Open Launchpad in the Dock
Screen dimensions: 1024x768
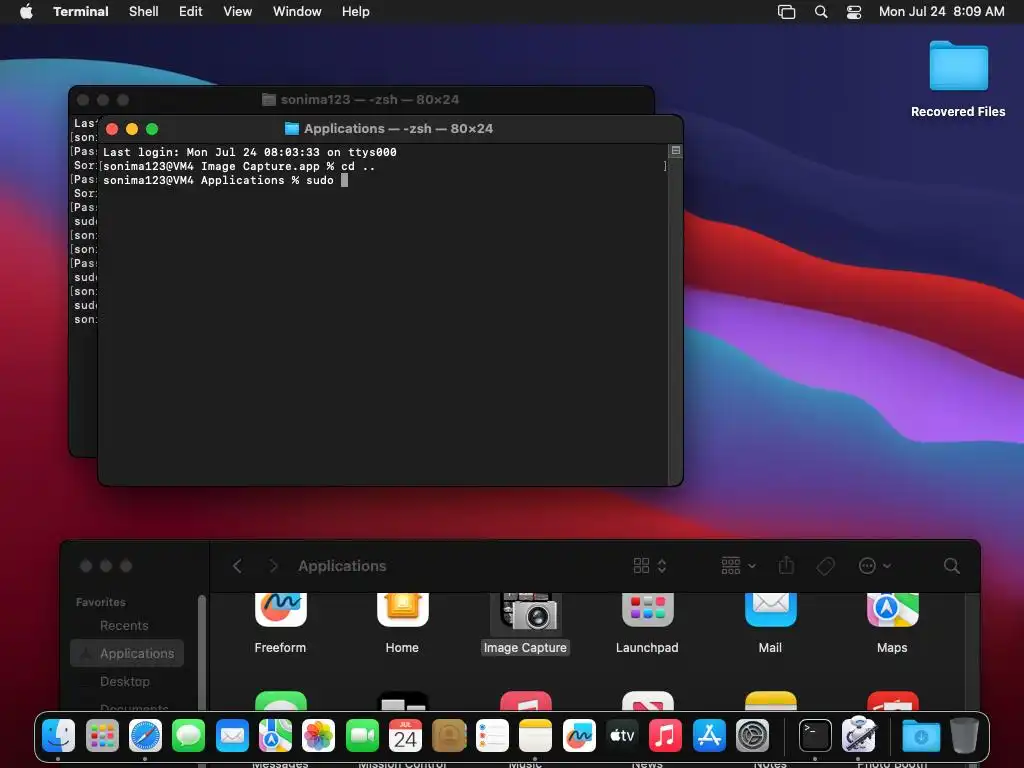click(102, 735)
